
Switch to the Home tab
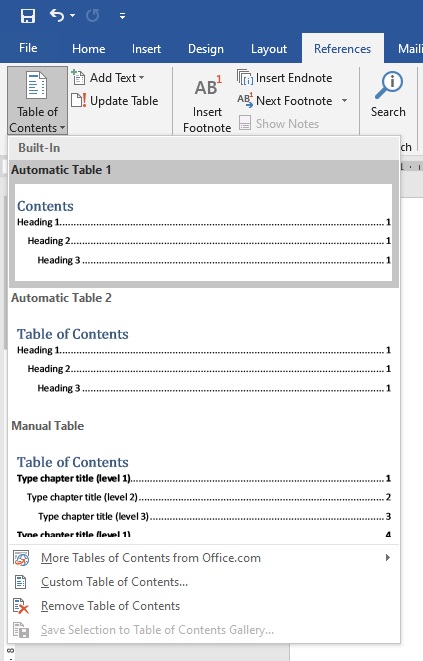pyautogui.click(x=89, y=49)
